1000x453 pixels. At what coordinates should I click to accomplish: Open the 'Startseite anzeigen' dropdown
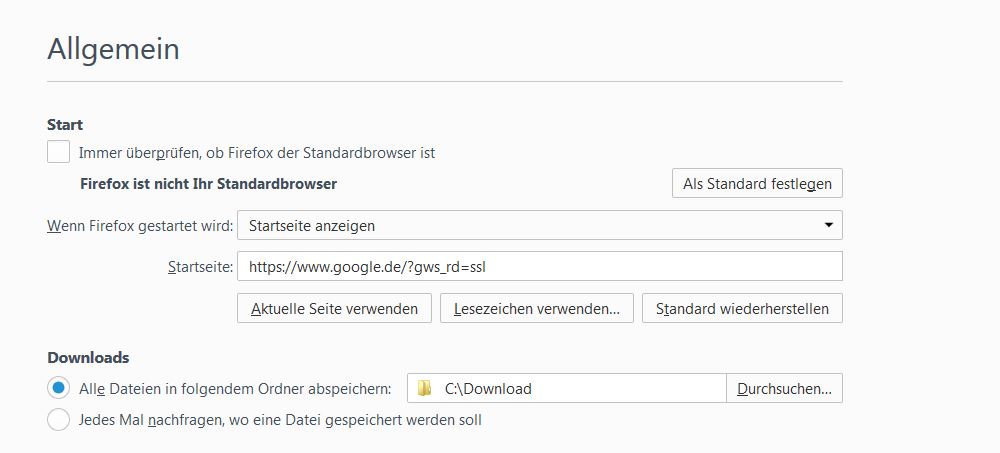coord(539,225)
